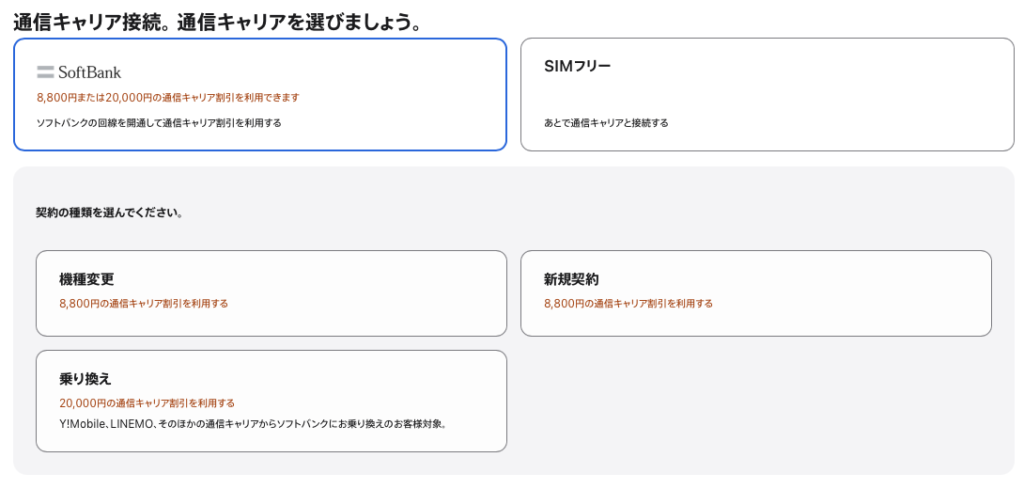The image size is (1024, 489).
Task: Click あとで通信キャリアと接続する text
Action: click(606, 123)
